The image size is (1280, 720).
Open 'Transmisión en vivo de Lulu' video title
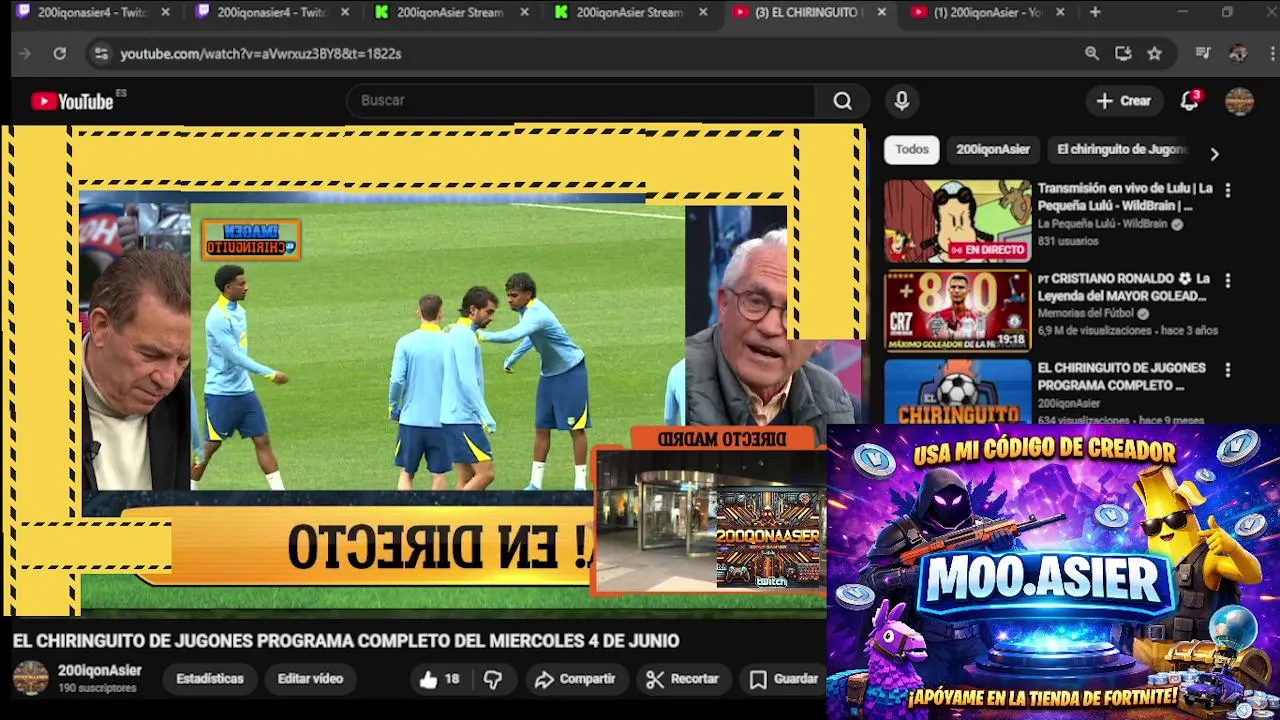coord(1125,197)
